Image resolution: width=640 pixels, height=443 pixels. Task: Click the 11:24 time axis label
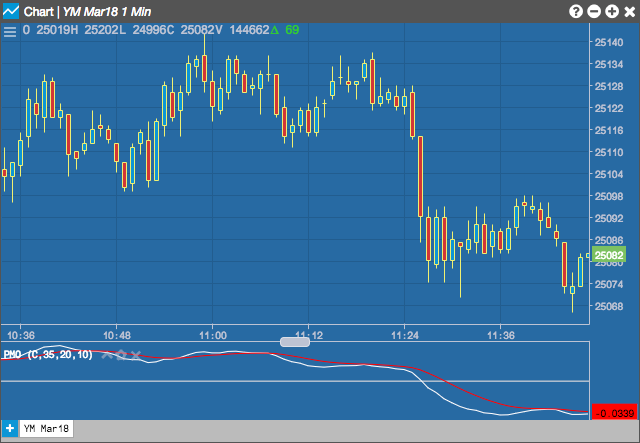405,336
